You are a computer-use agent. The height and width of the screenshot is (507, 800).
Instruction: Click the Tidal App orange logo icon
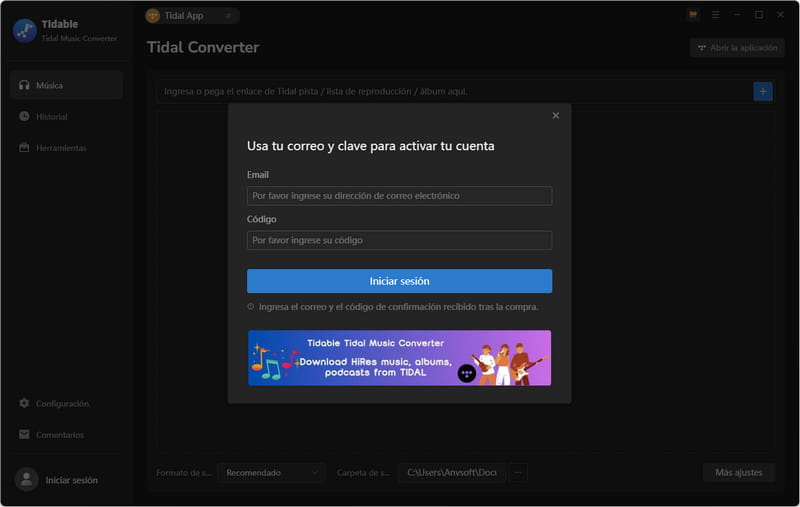coord(153,16)
